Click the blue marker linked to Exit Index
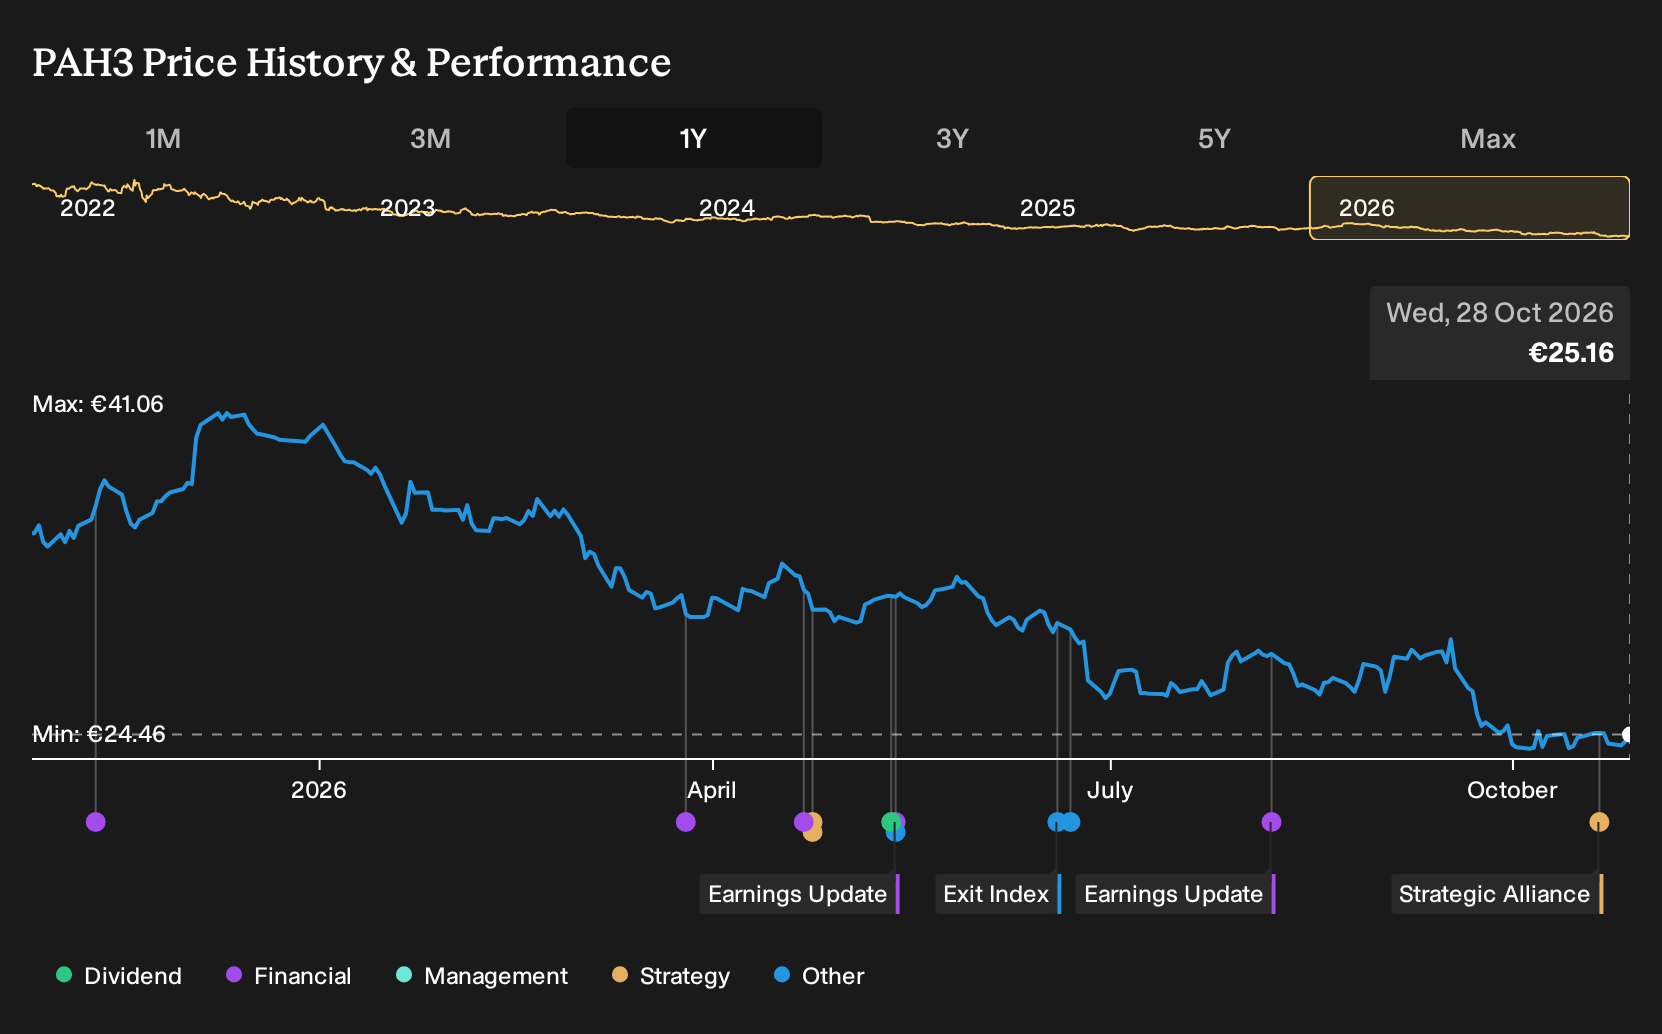 tap(1057, 822)
